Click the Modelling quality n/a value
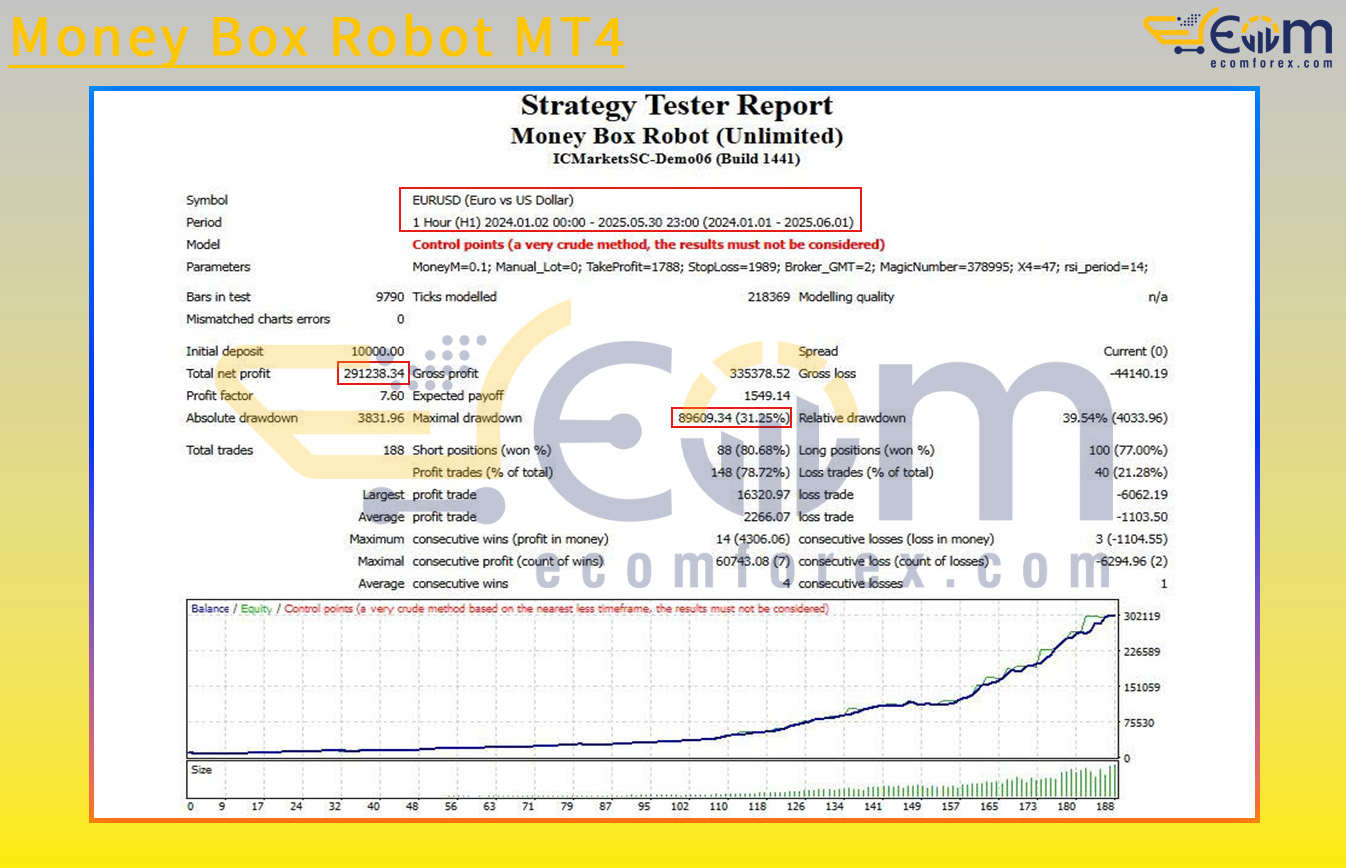The width and height of the screenshot is (1346, 868). coord(1158,297)
